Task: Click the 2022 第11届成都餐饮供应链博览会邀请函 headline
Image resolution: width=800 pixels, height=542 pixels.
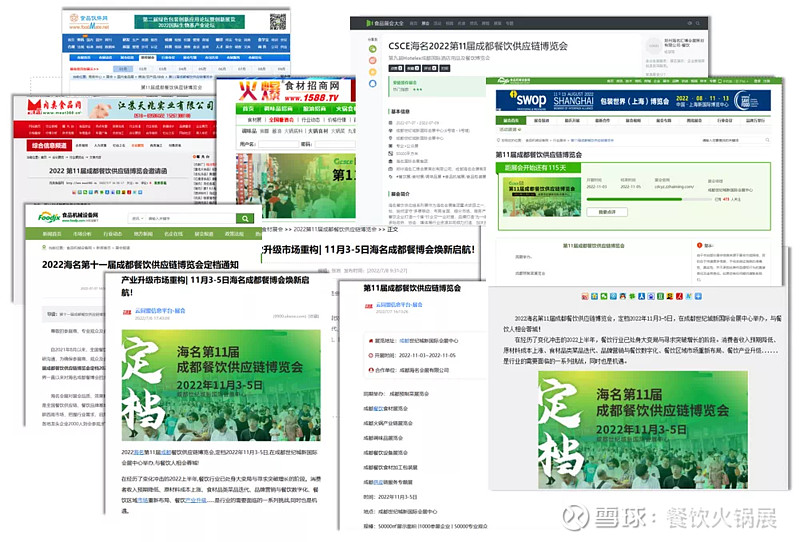Action: click(108, 171)
